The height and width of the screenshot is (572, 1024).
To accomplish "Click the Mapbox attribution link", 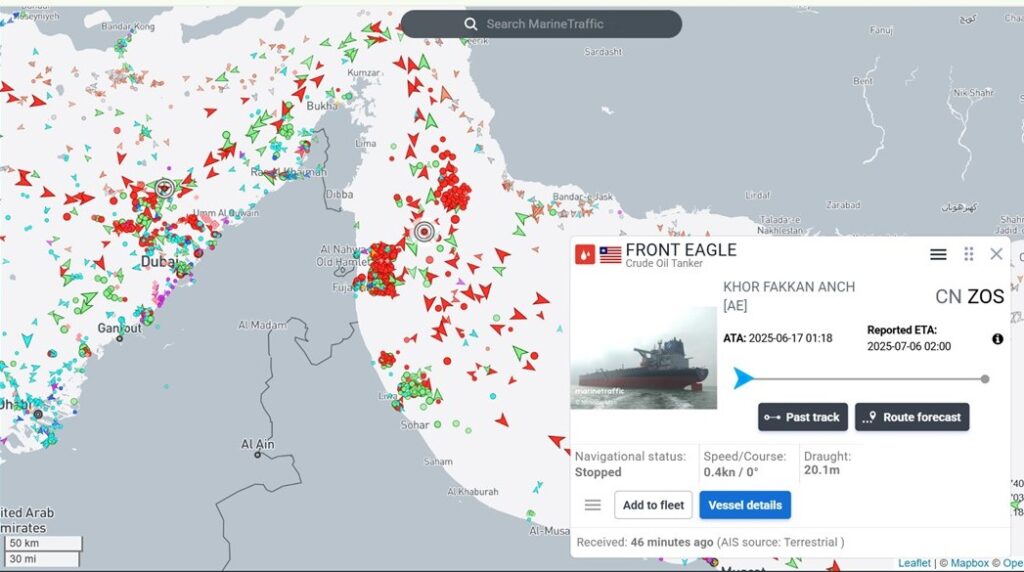I will click(x=970, y=563).
